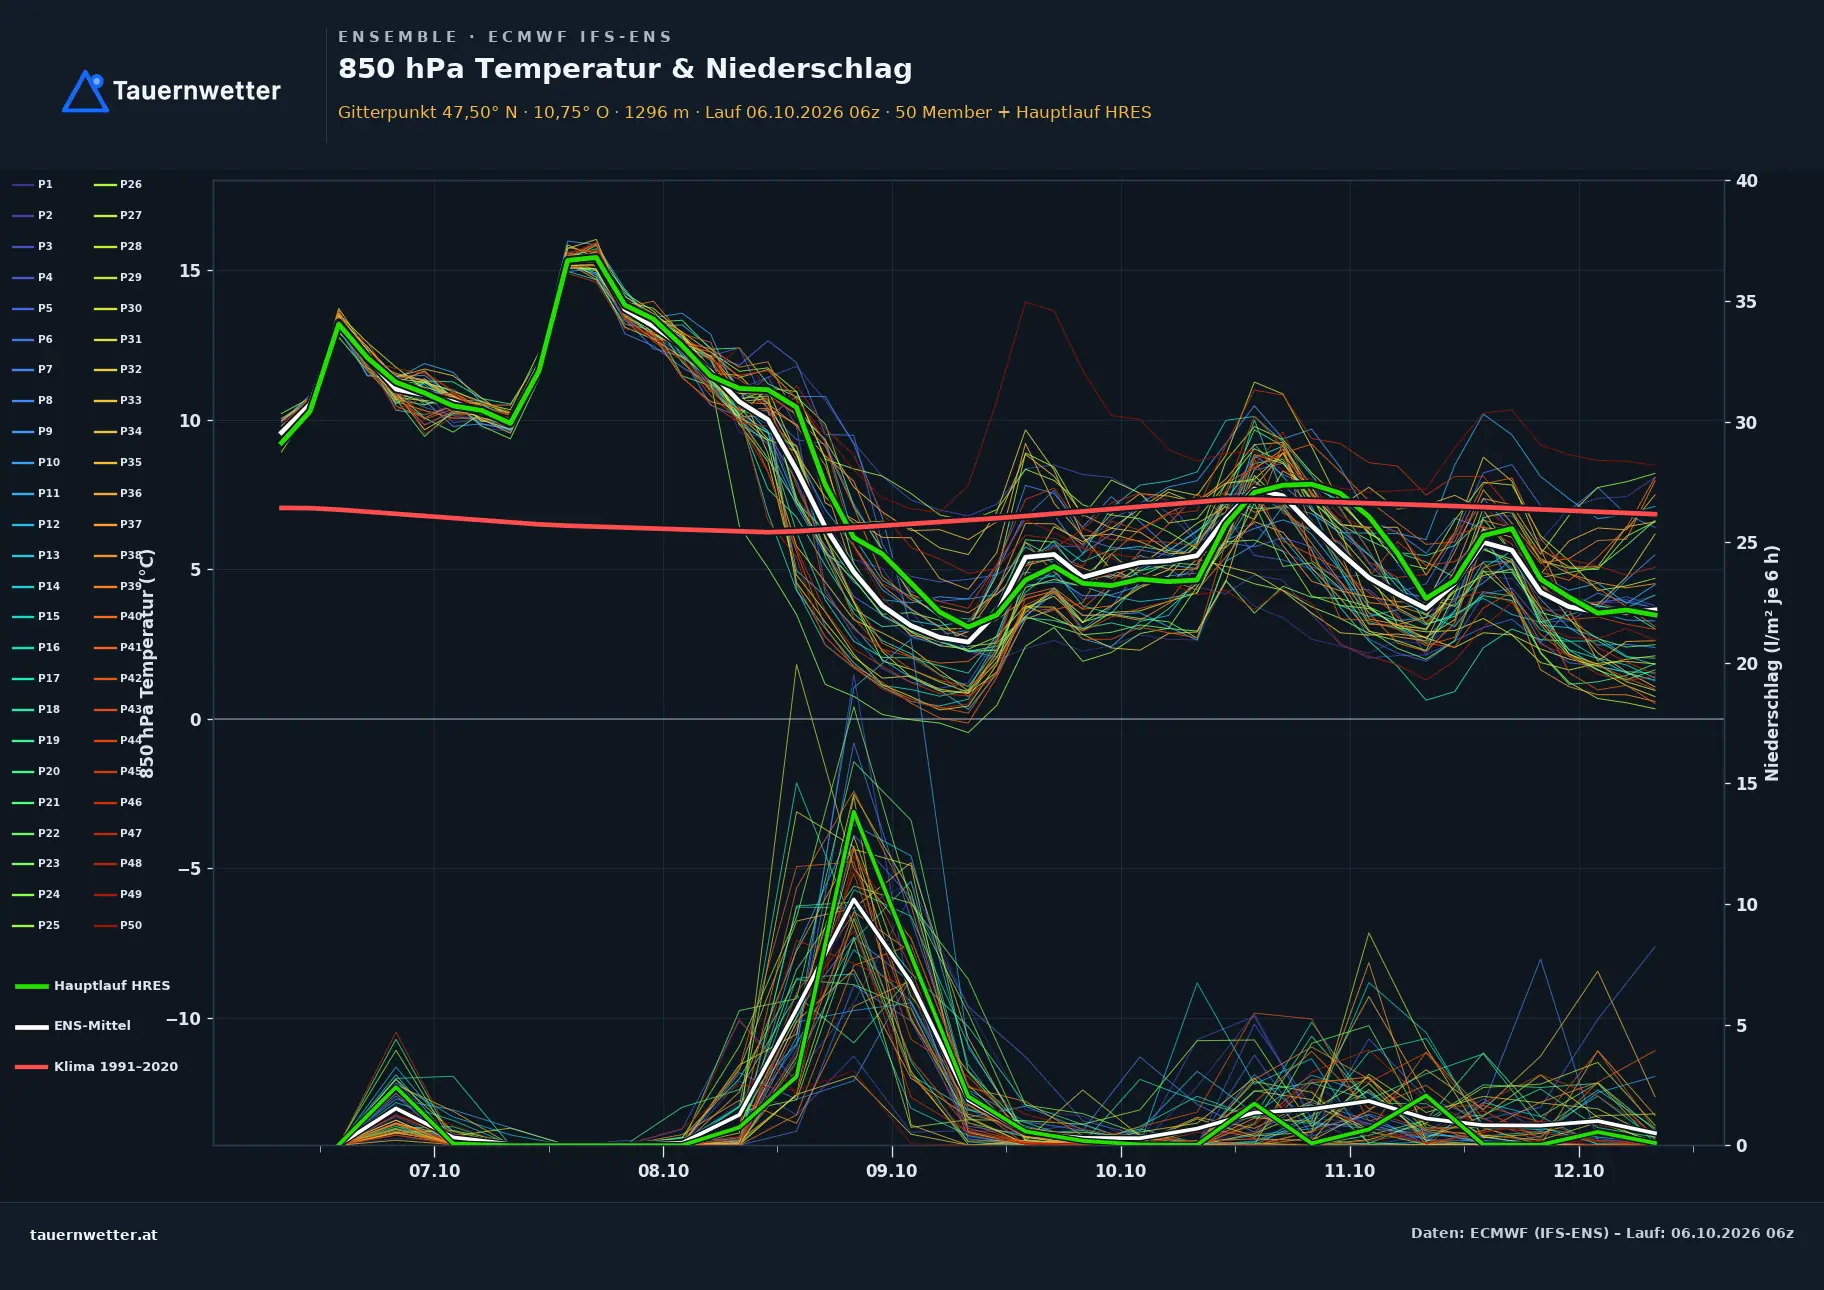The image size is (1824, 1290).
Task: Click legend entry P15
Action: pos(36,617)
